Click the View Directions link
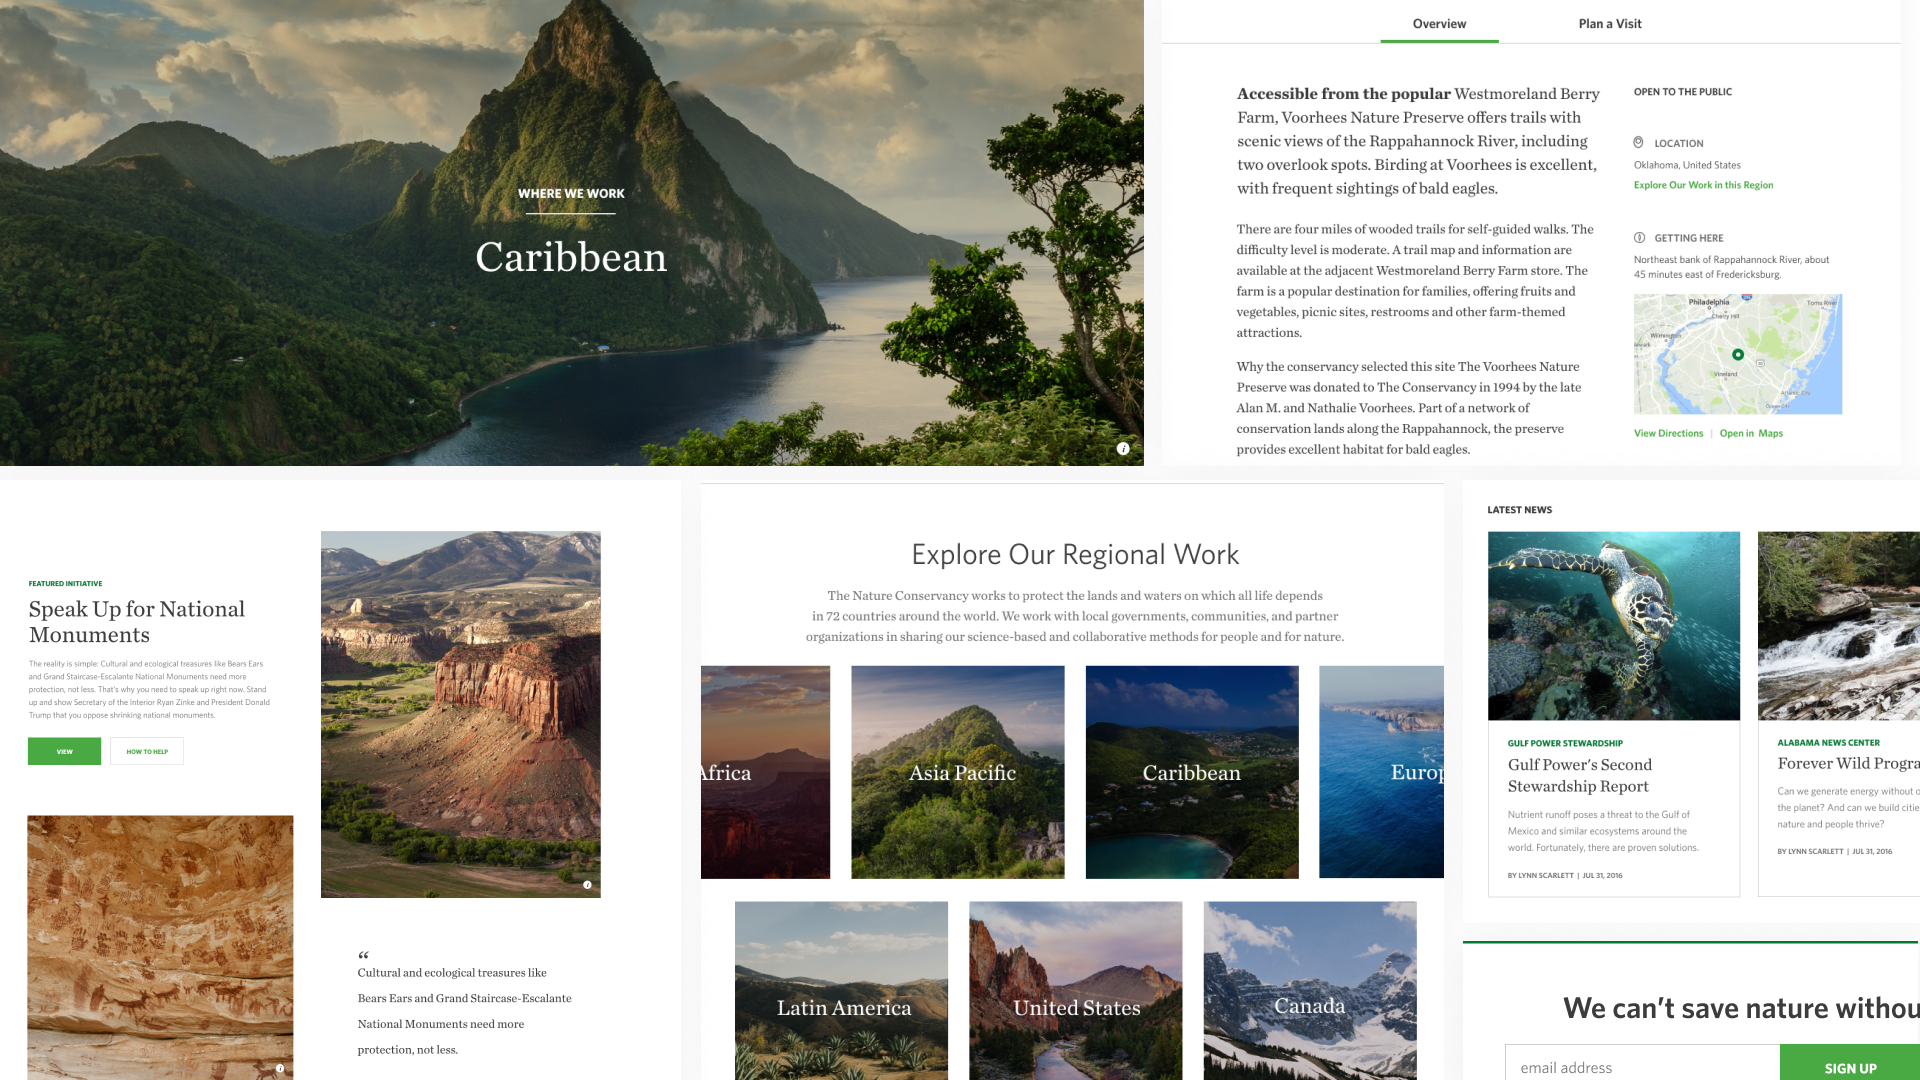 pyautogui.click(x=1668, y=433)
